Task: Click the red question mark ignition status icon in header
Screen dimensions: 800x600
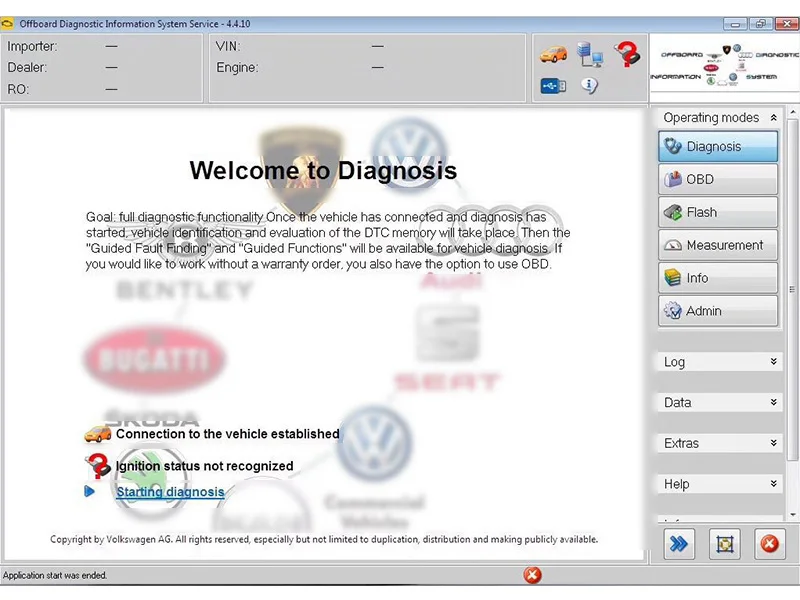Action: [628, 54]
